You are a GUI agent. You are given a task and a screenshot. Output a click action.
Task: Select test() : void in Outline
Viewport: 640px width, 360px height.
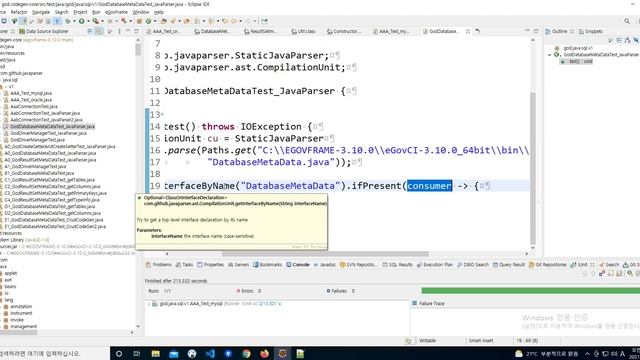coord(577,62)
